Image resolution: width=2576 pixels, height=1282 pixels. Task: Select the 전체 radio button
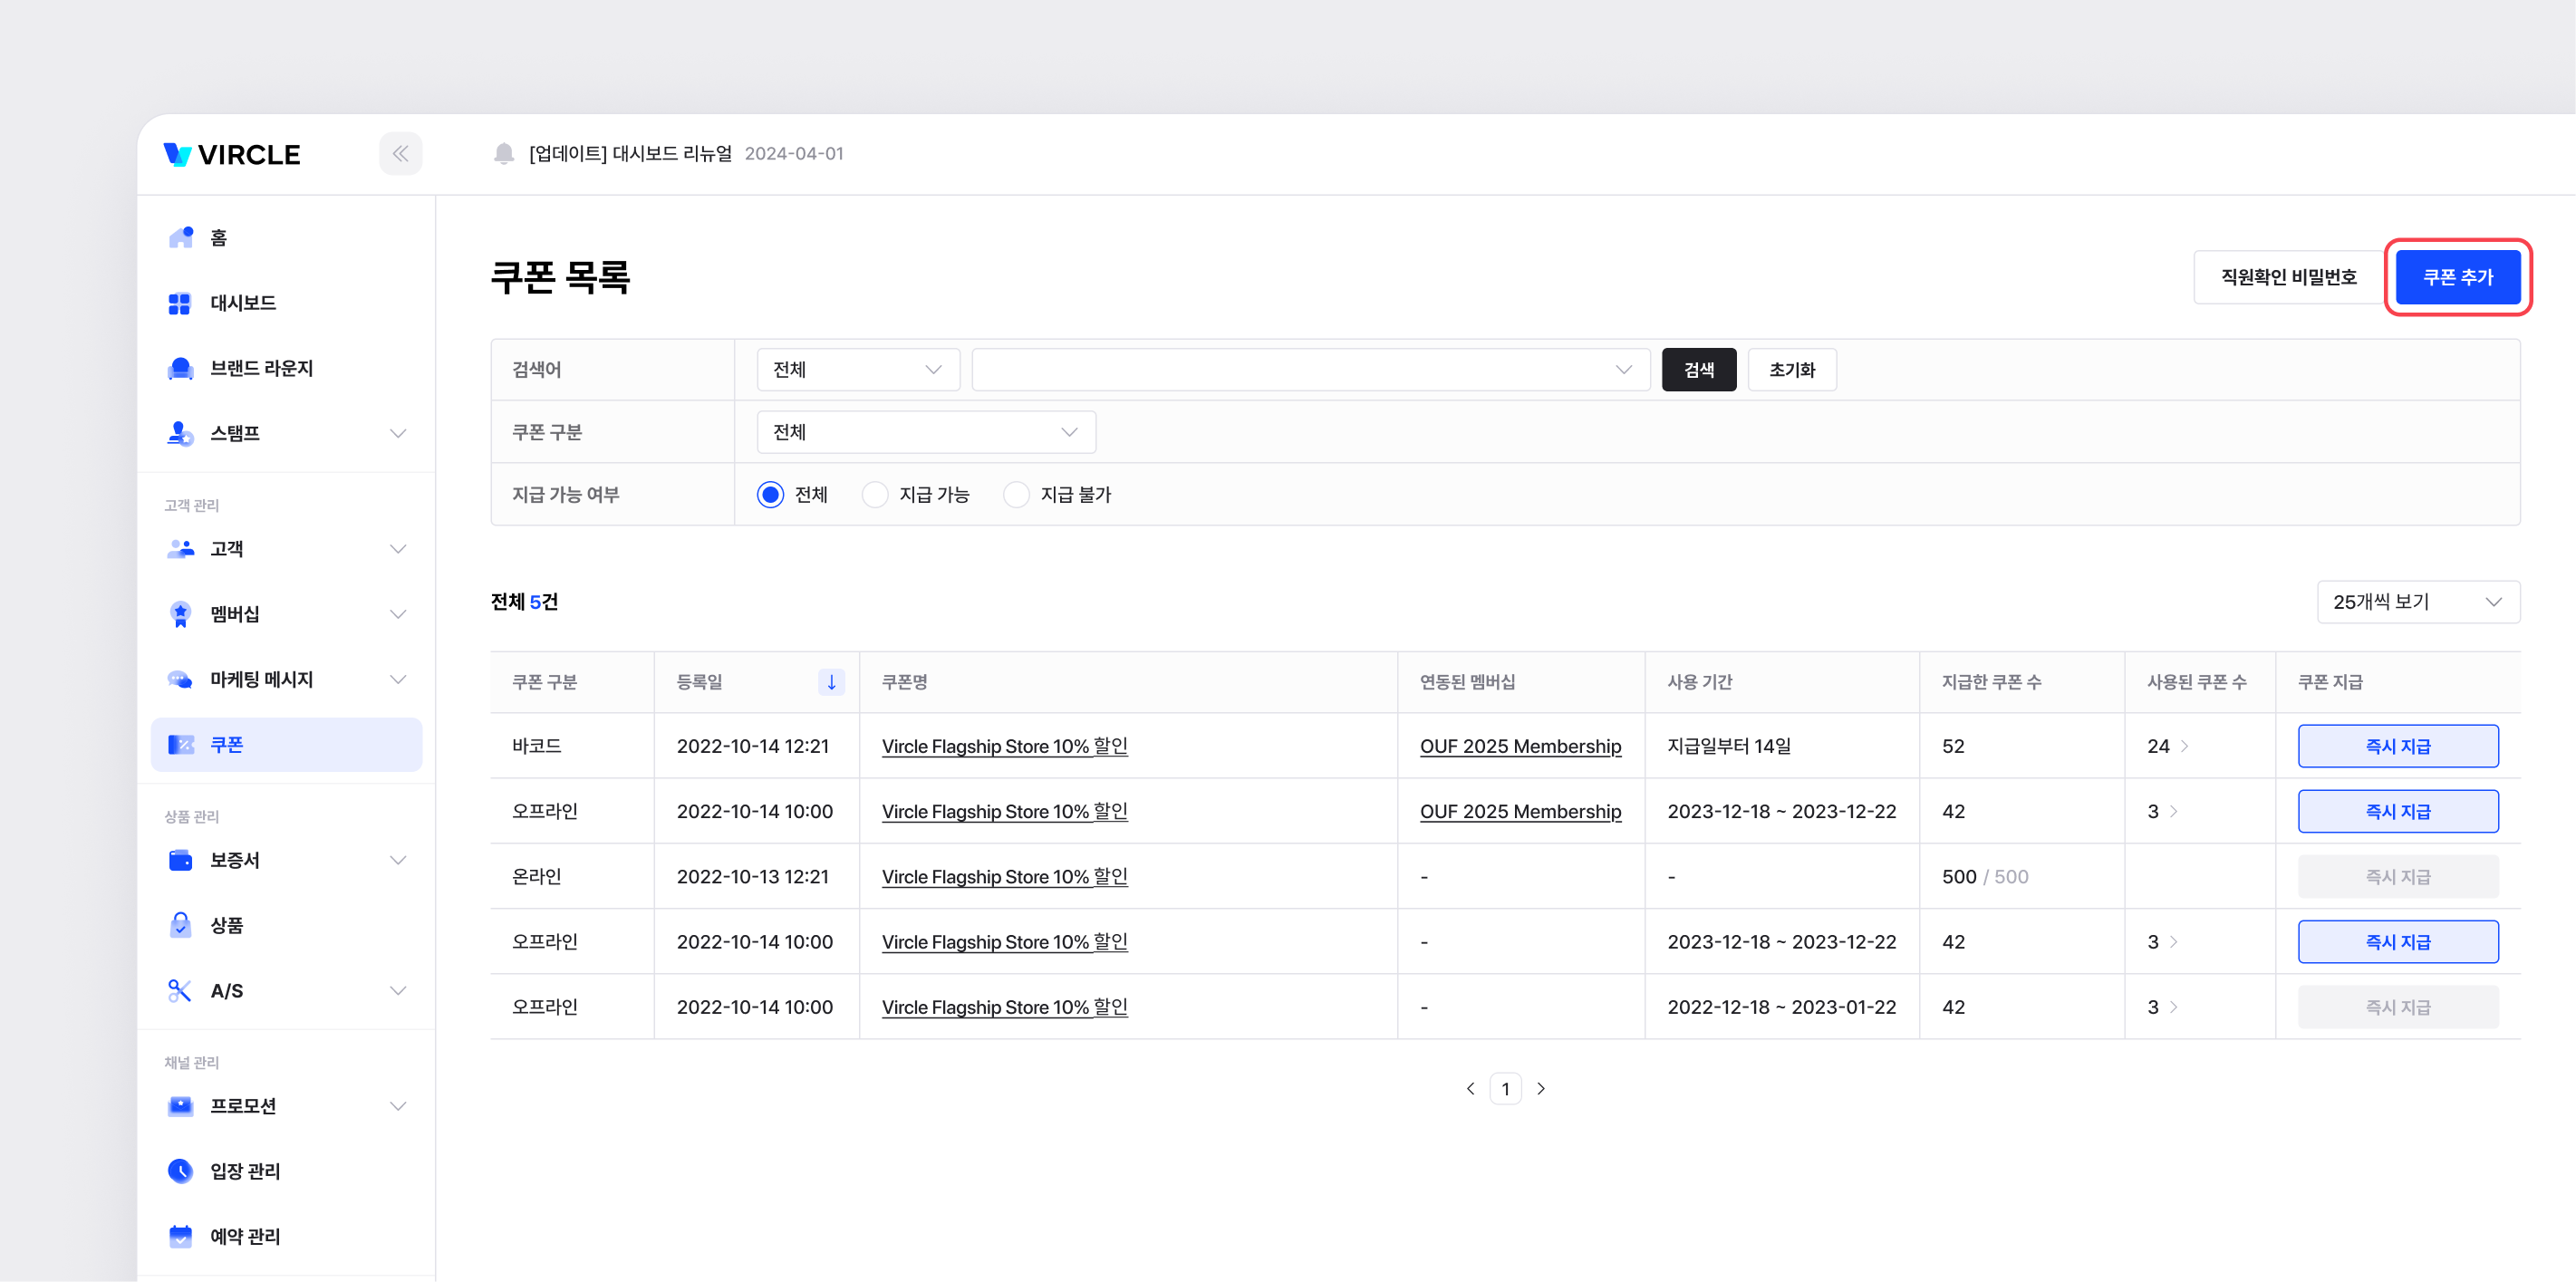pos(770,495)
